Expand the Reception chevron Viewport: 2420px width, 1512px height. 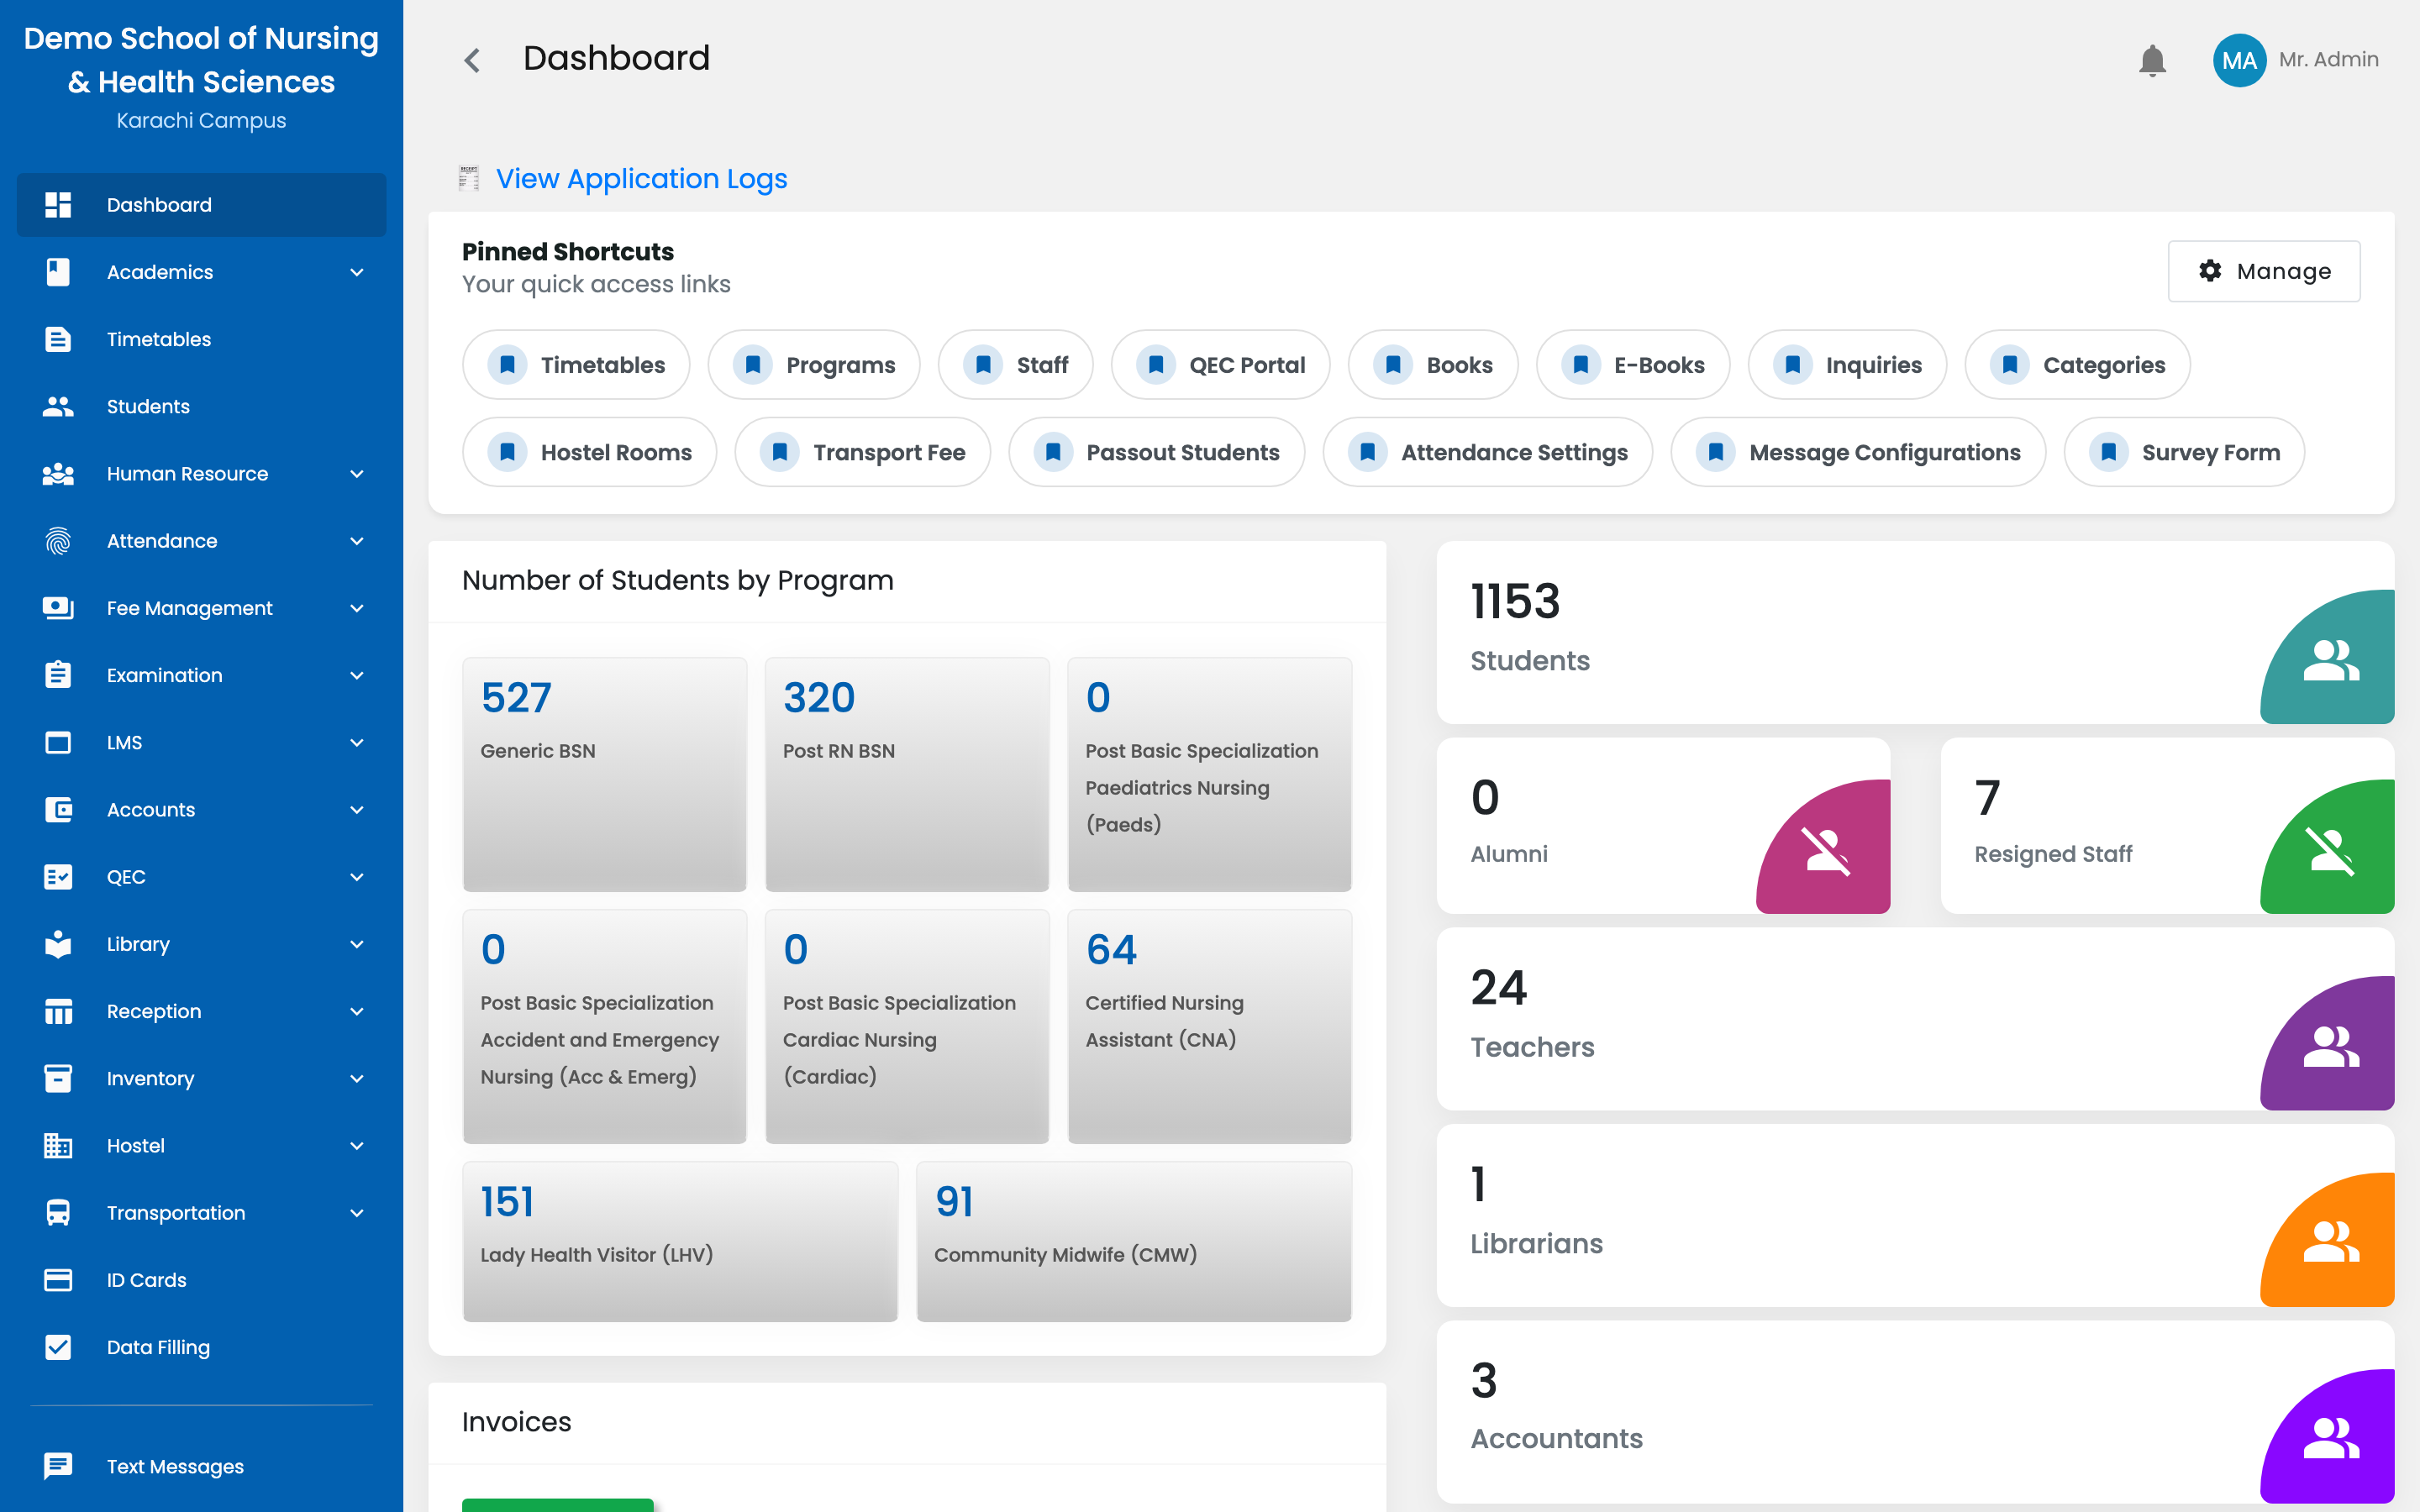(x=357, y=1011)
